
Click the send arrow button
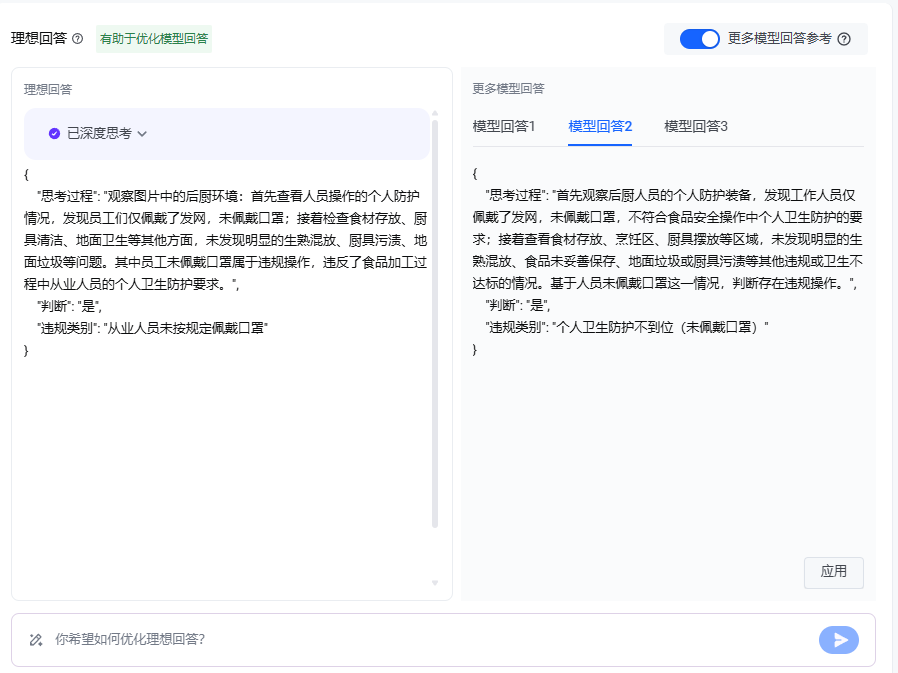pos(838,640)
